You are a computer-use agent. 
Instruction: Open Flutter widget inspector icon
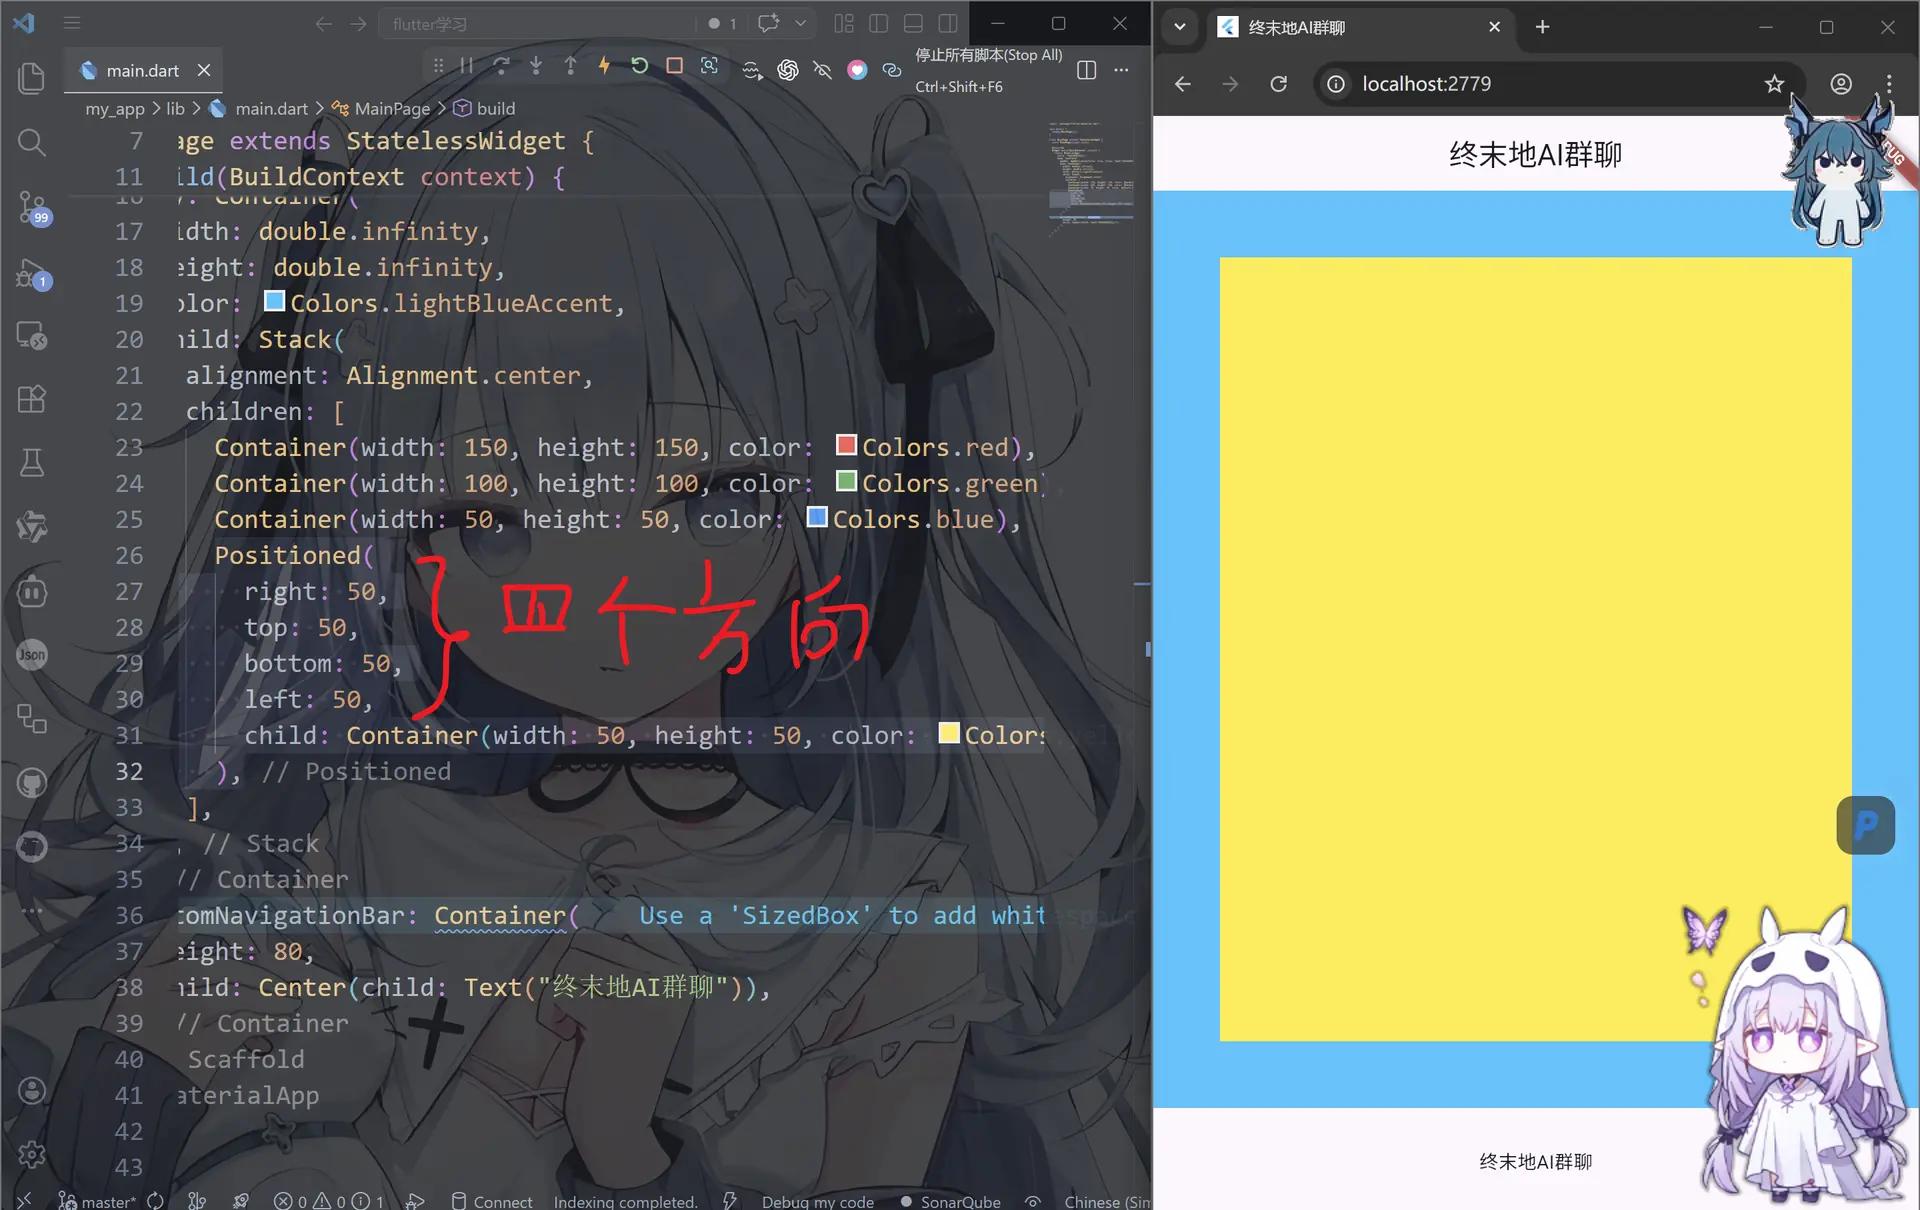tap(709, 66)
